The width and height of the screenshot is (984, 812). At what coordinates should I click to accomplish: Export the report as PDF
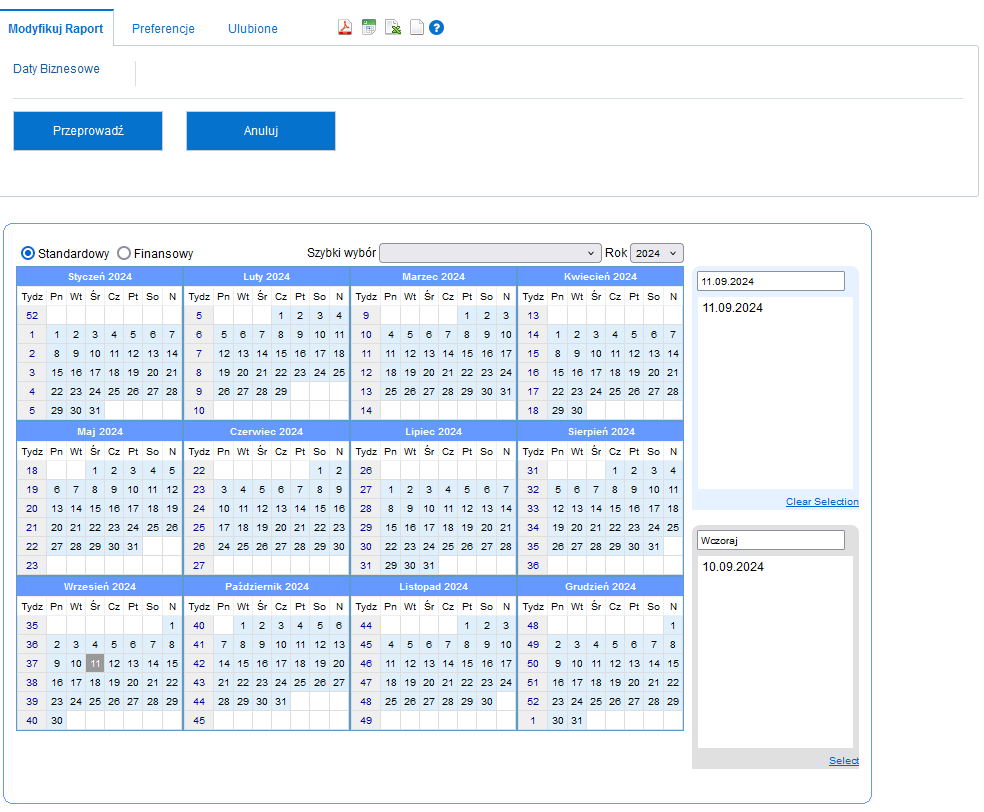345,28
